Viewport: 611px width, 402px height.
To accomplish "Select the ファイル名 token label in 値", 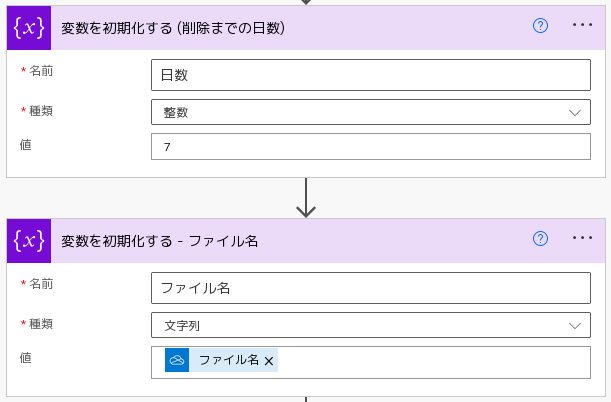I will [x=229, y=360].
